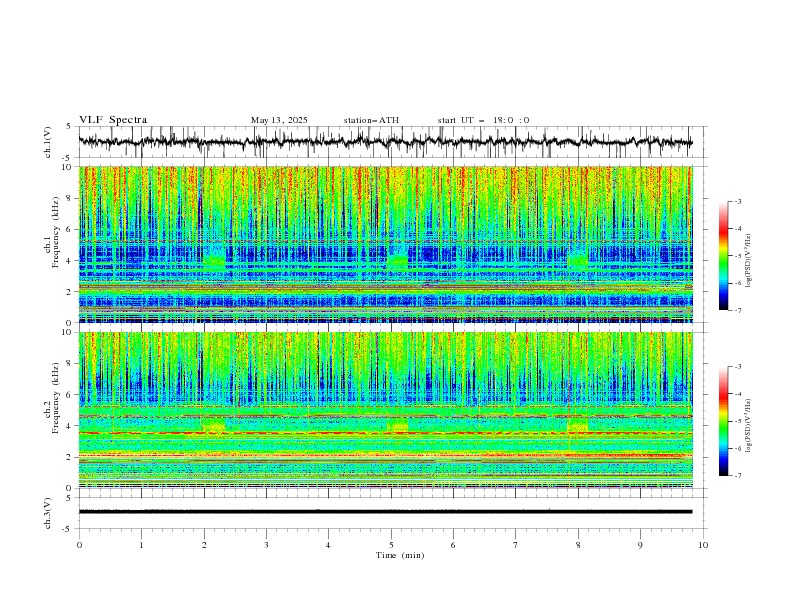Click the lower ch.2 PSD color bar
The height and width of the screenshot is (612, 792).
[x=724, y=421]
